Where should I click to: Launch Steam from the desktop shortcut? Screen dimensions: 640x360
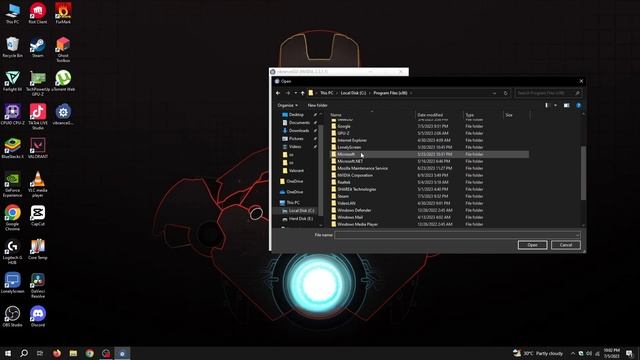point(38,47)
